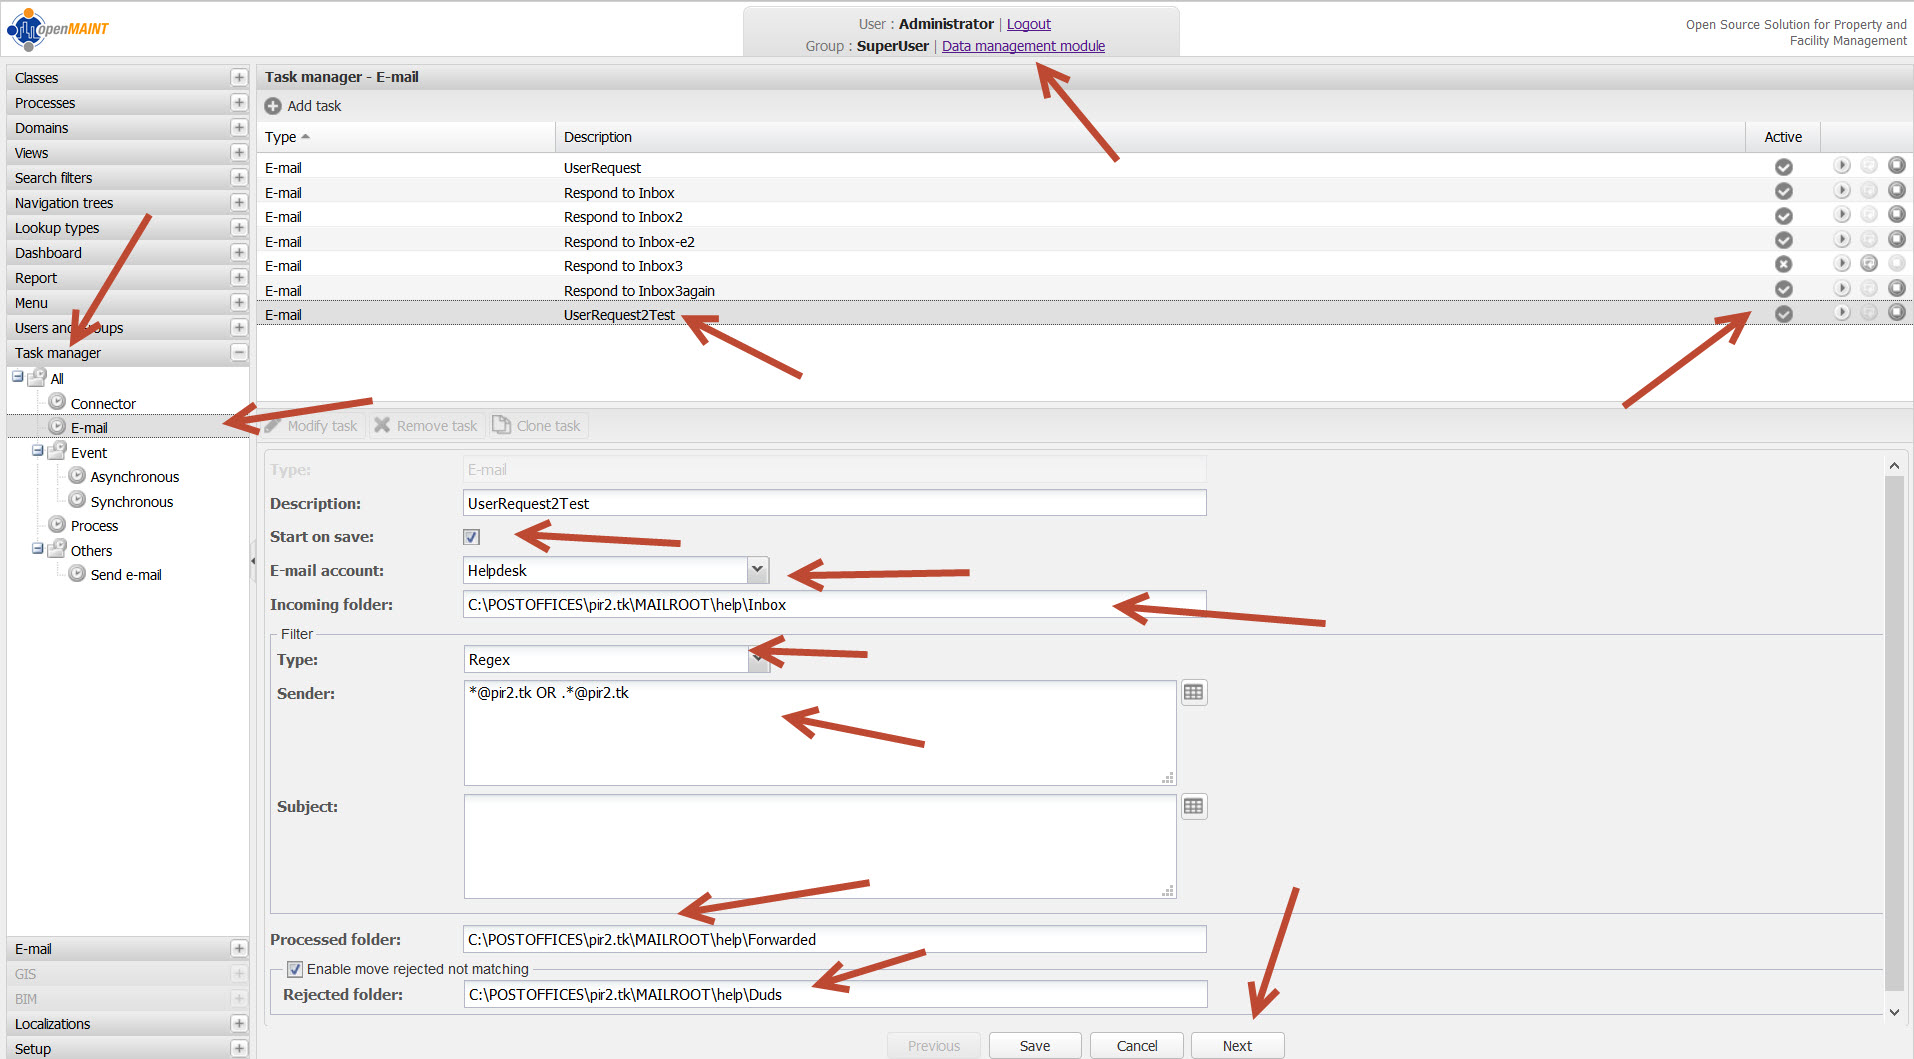This screenshot has width=1914, height=1059.
Task: Open the Sender filter grid editor icon
Action: tap(1193, 693)
